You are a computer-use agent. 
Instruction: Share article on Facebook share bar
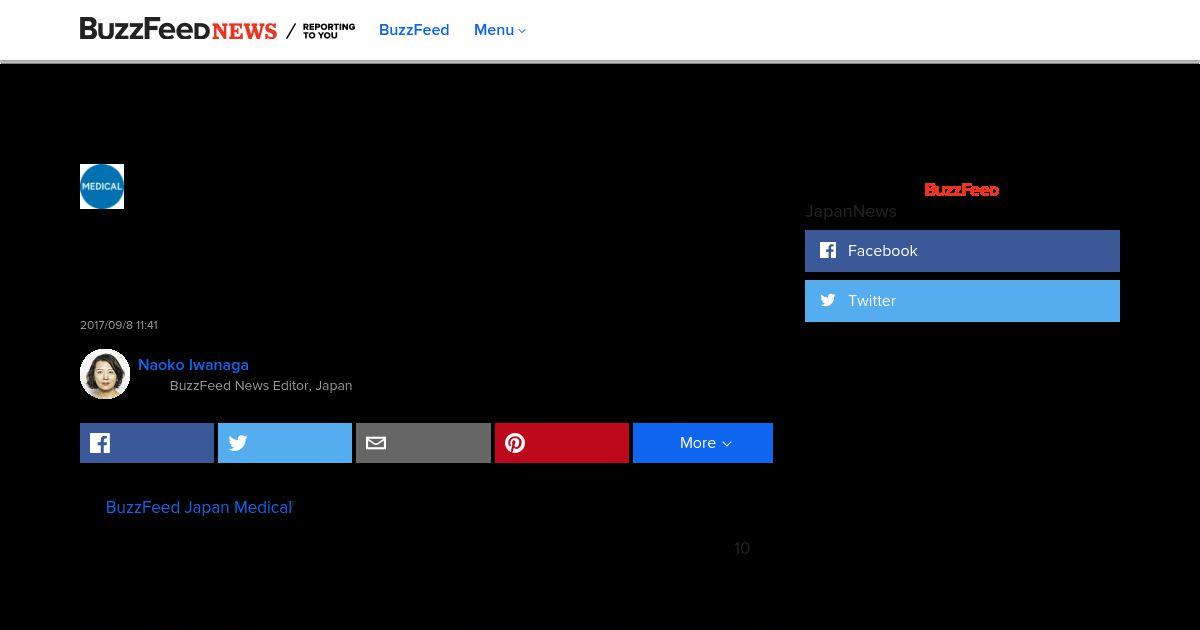[x=147, y=443]
